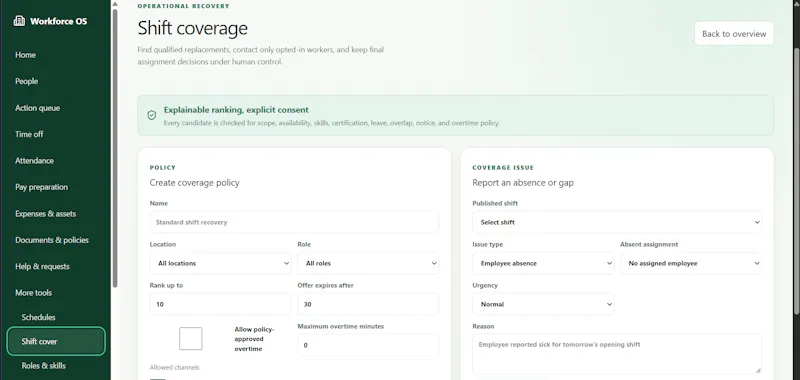
Task: Open Roles & skills in sidebar
Action: point(43,366)
